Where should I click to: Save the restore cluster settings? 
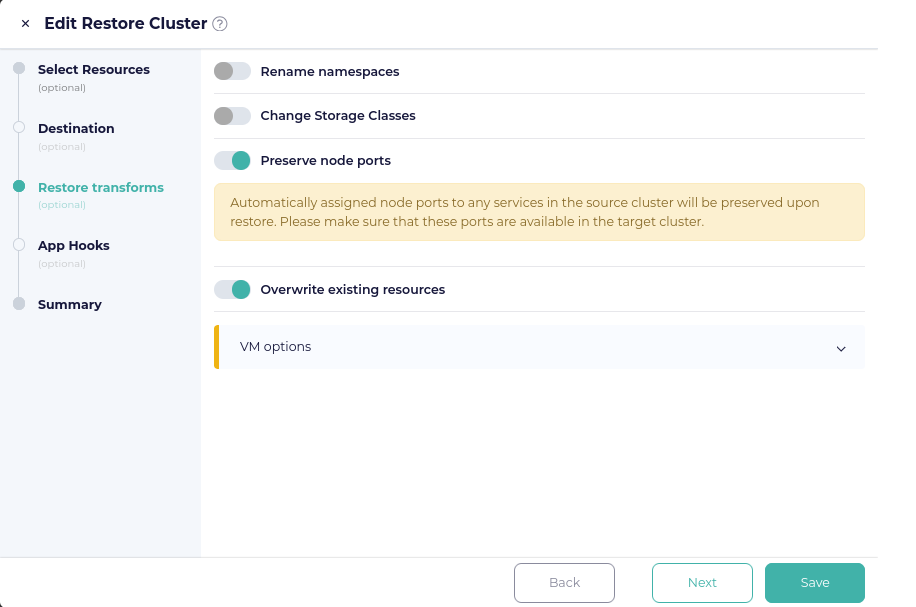coord(815,582)
